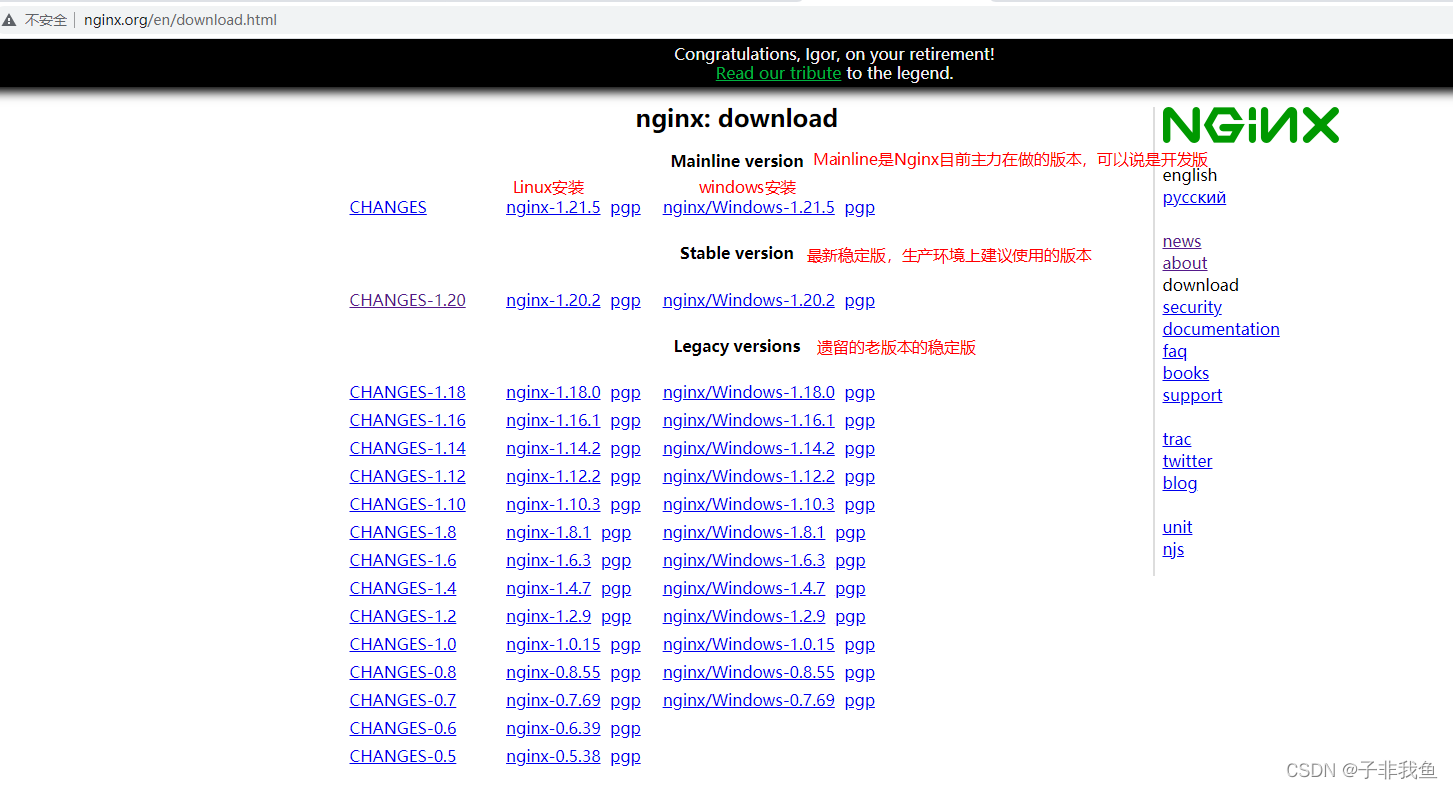Open the security sidebar link
The width and height of the screenshot is (1453, 789).
(x=1192, y=307)
